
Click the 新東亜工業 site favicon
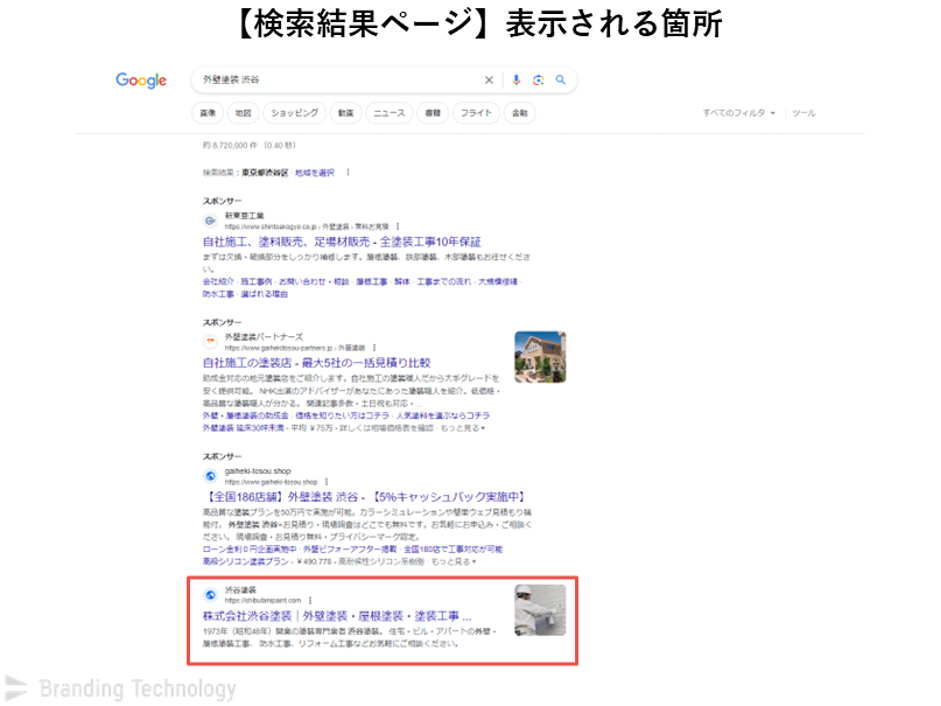tap(210, 221)
